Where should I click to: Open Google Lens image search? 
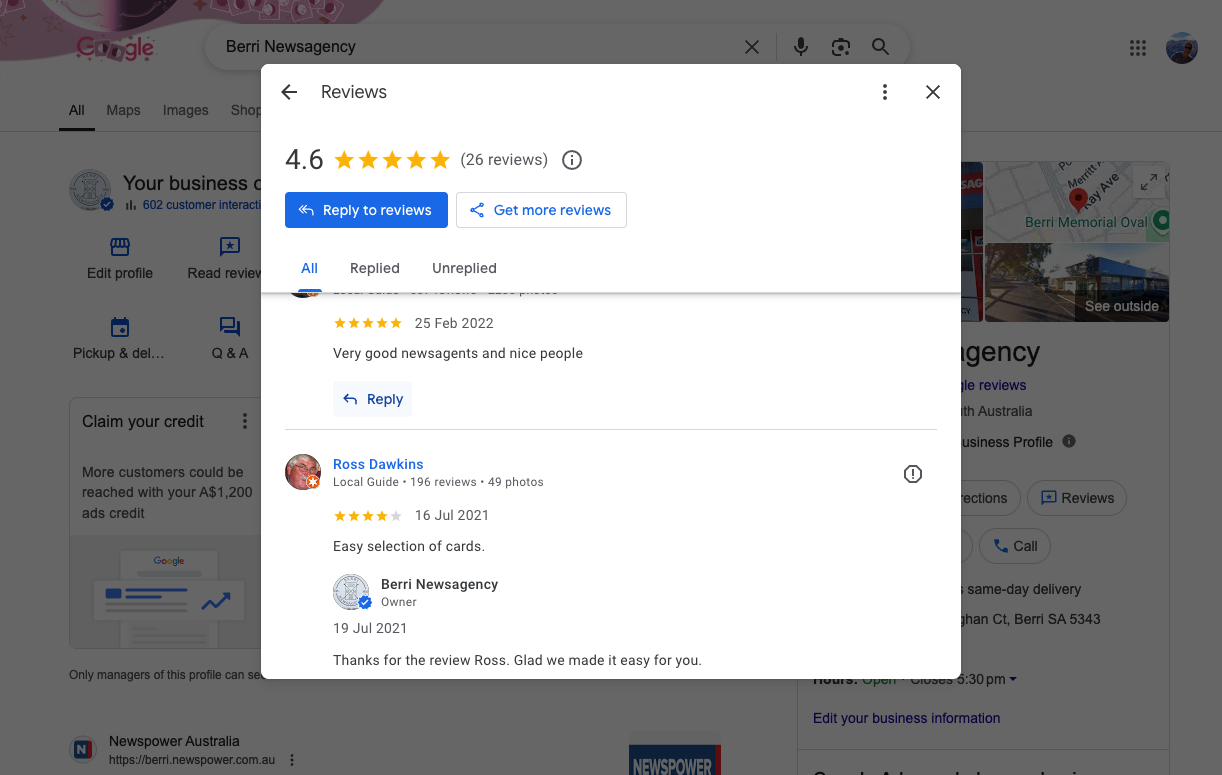840,47
